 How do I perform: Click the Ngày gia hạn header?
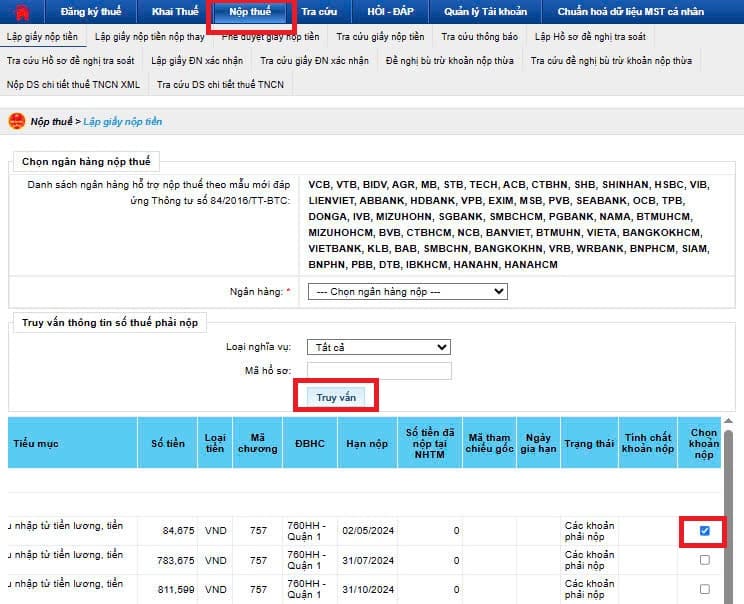tap(538, 443)
